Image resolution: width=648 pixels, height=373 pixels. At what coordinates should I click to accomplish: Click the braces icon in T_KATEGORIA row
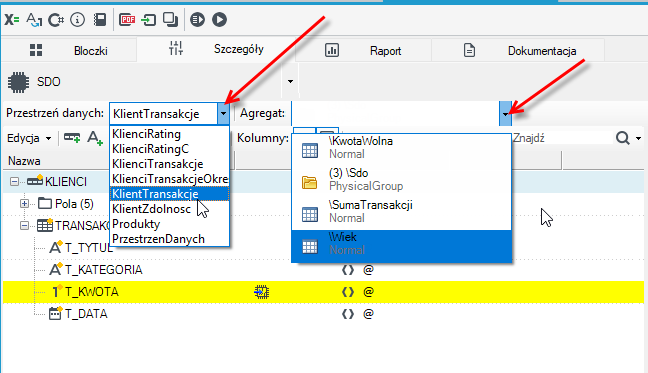click(x=348, y=270)
